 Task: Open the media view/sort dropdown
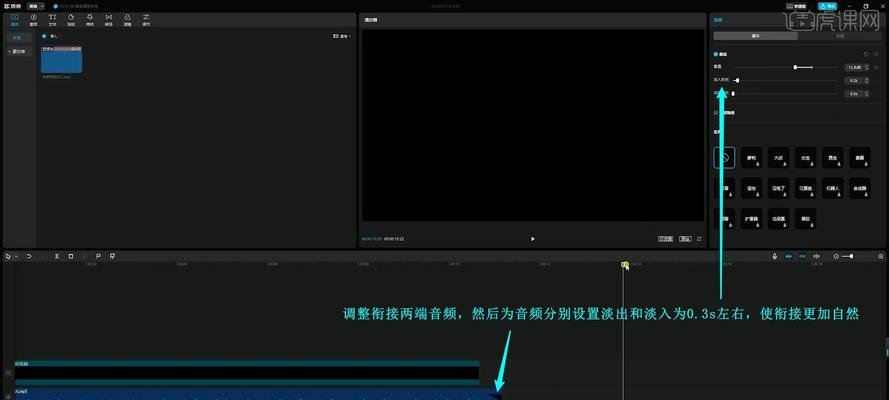point(342,36)
